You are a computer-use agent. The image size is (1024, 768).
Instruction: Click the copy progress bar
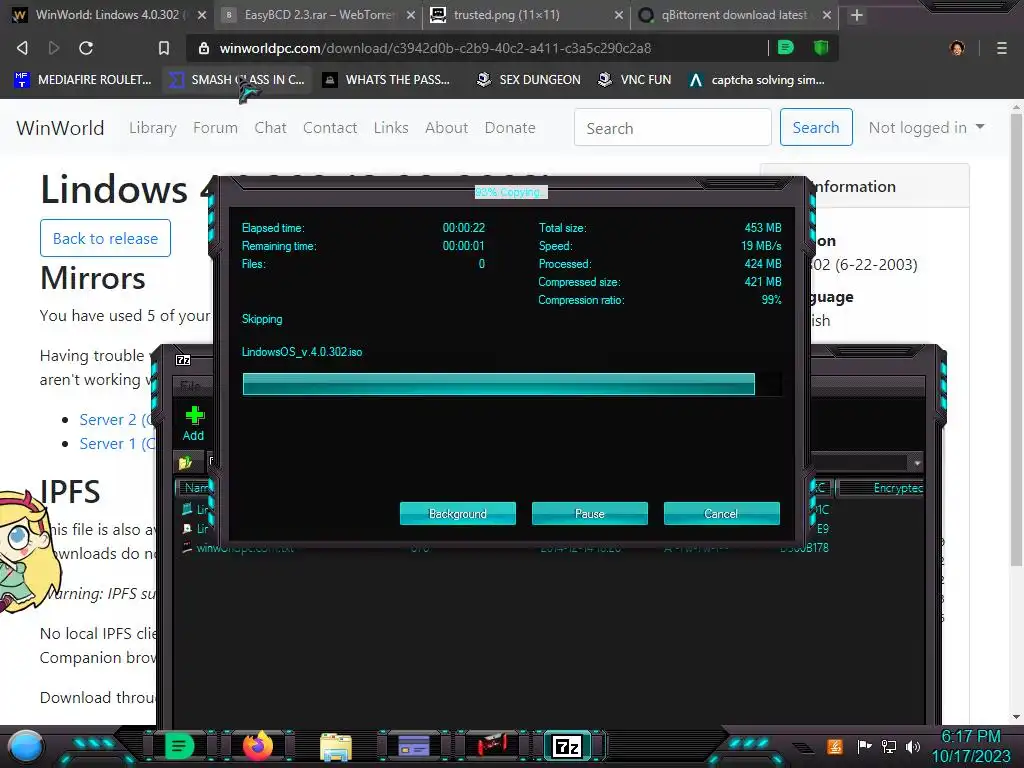[511, 384]
